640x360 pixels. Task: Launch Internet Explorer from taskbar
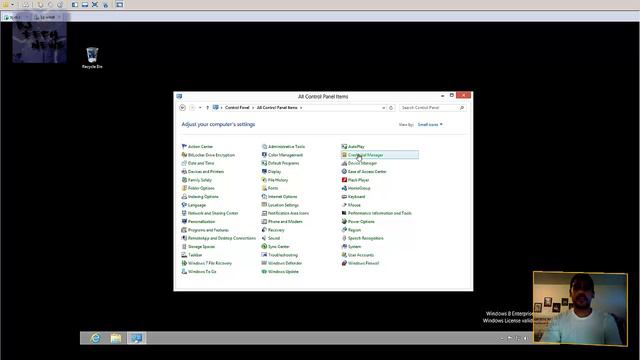tap(96, 338)
